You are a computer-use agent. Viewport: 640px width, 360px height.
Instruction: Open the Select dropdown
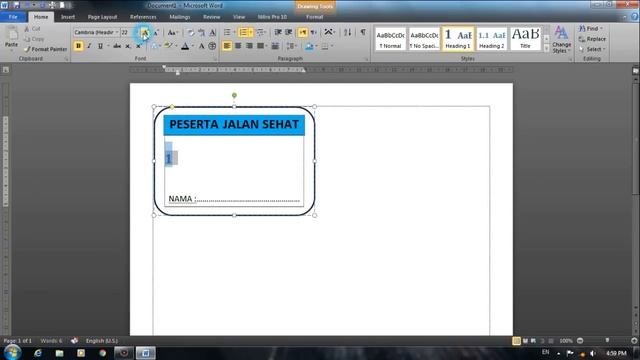click(592, 49)
